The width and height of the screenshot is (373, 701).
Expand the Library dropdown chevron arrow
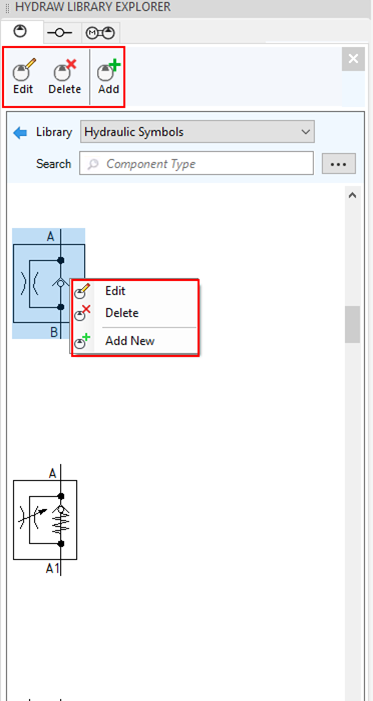point(305,132)
